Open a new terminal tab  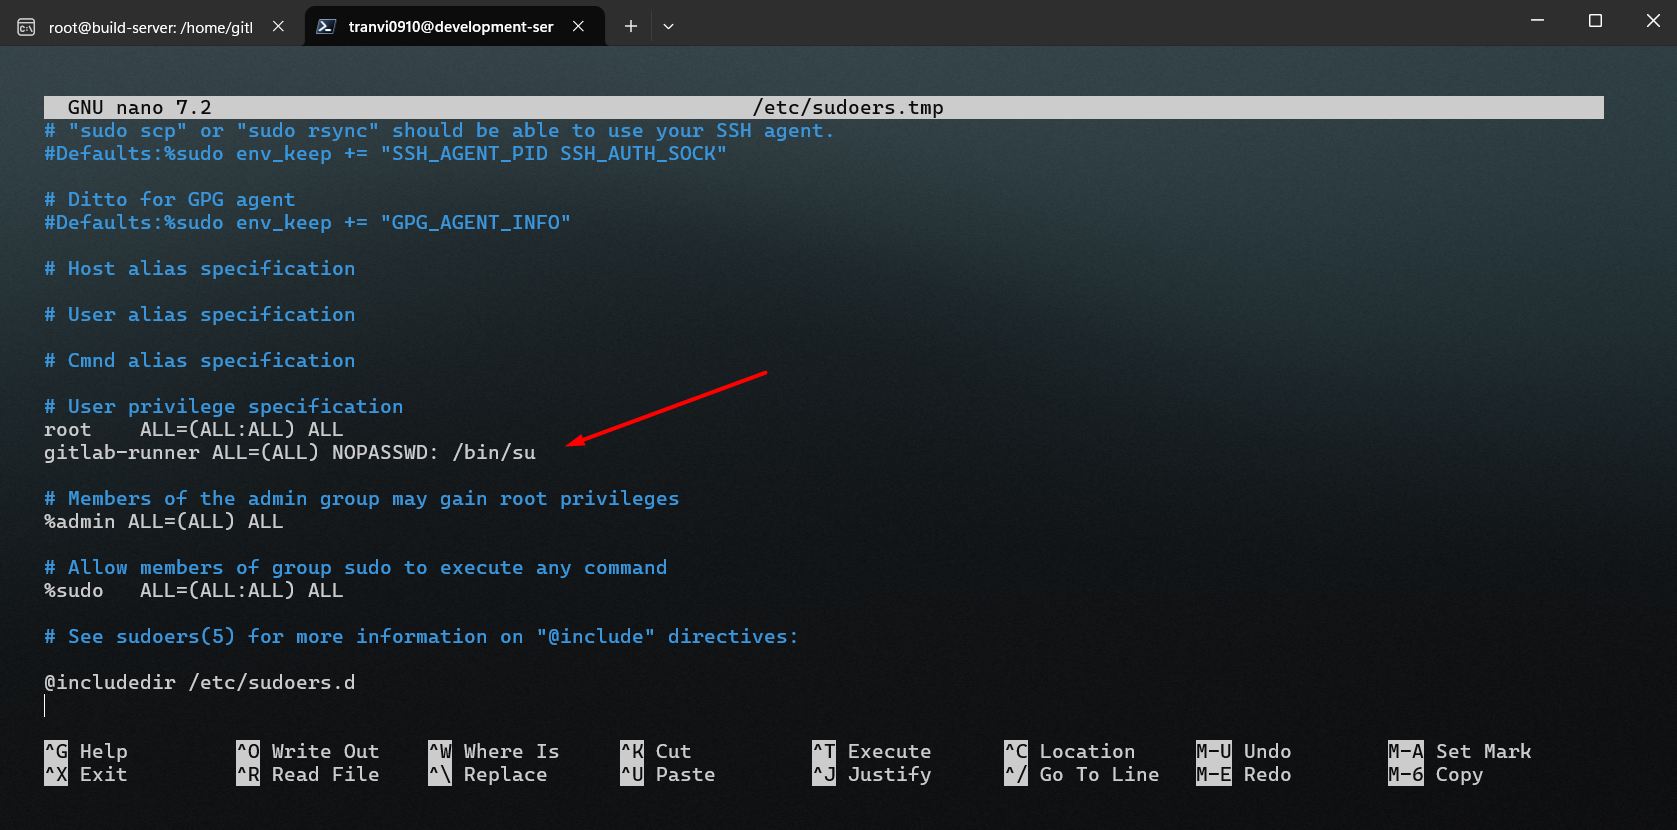631,27
